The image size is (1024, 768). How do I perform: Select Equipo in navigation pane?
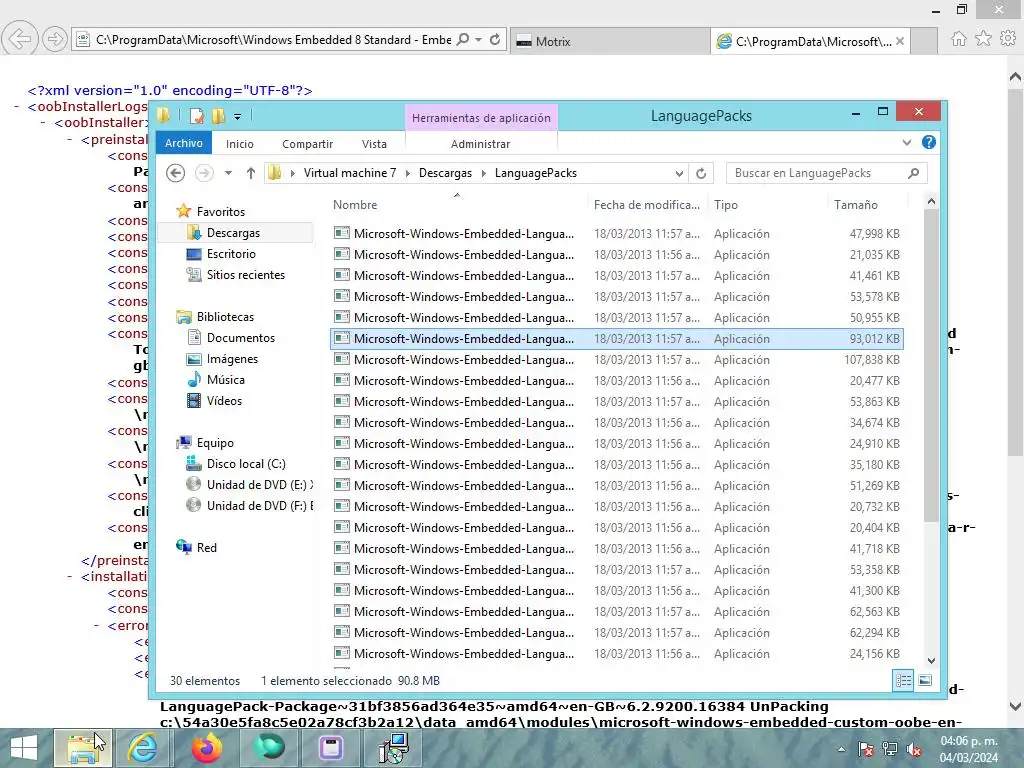[x=215, y=443]
